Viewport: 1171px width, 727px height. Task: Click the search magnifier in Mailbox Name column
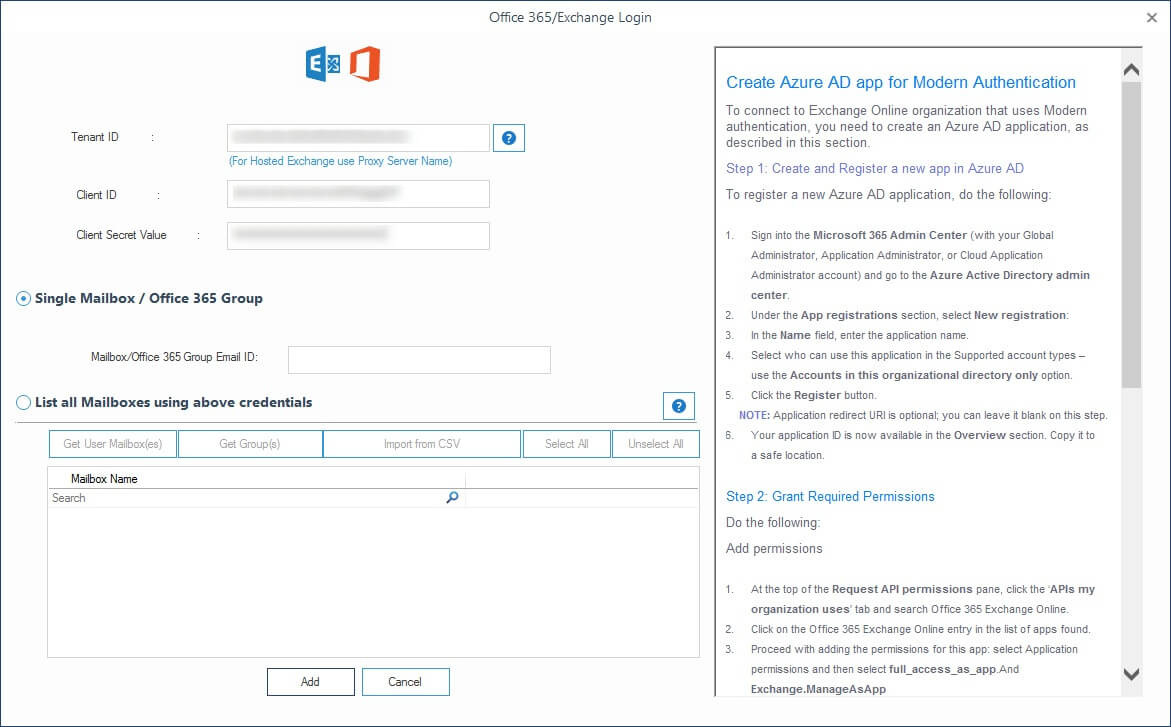pos(452,498)
